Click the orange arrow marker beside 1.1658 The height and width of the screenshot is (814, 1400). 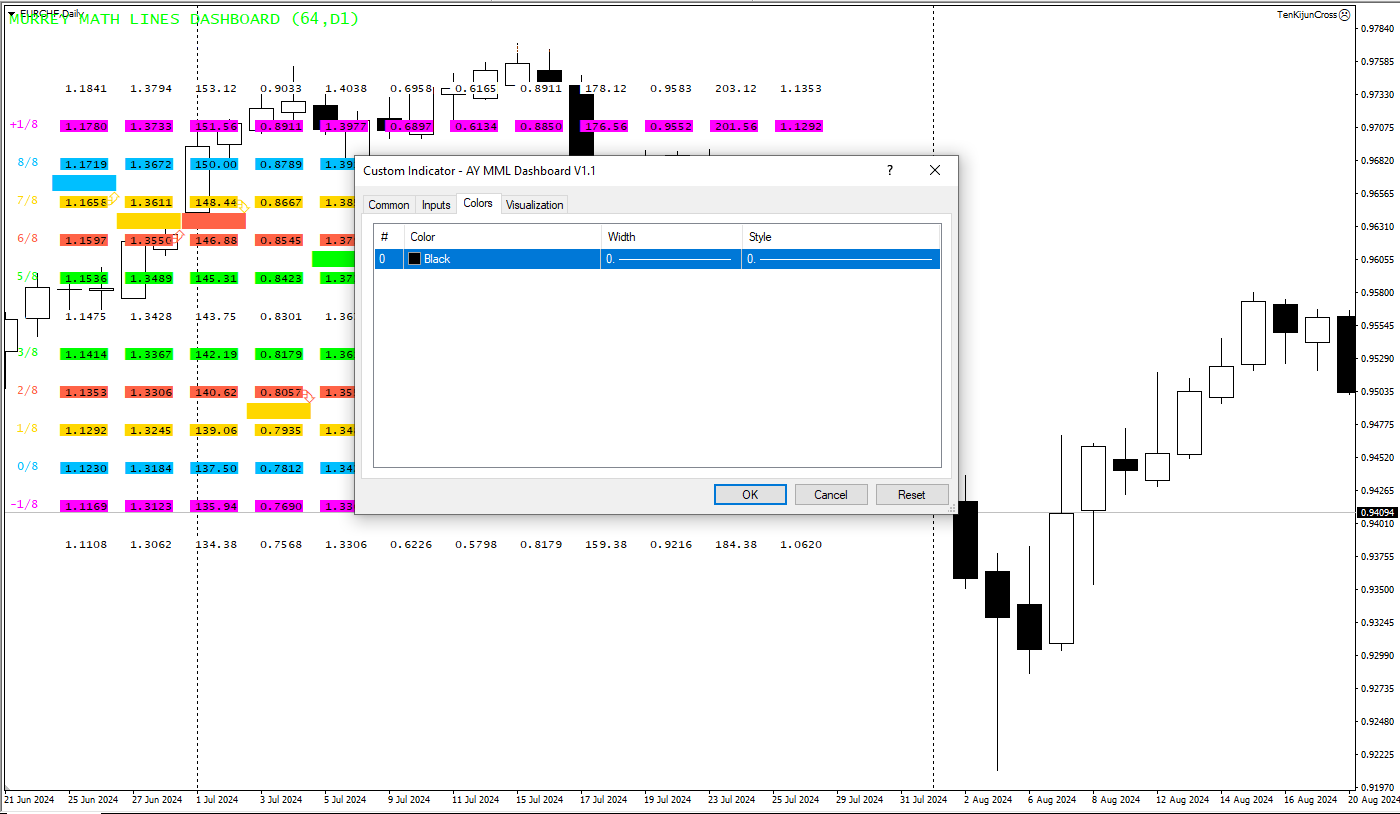(x=113, y=198)
